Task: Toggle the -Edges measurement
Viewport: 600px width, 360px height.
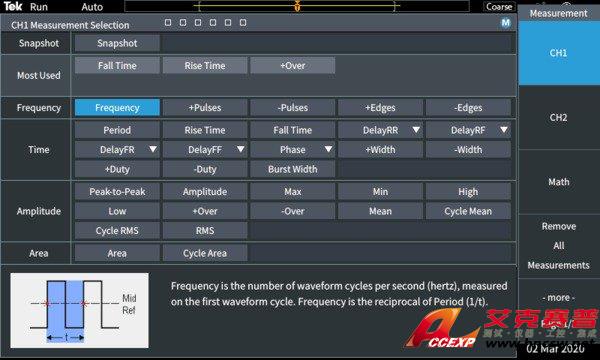Action: point(468,108)
